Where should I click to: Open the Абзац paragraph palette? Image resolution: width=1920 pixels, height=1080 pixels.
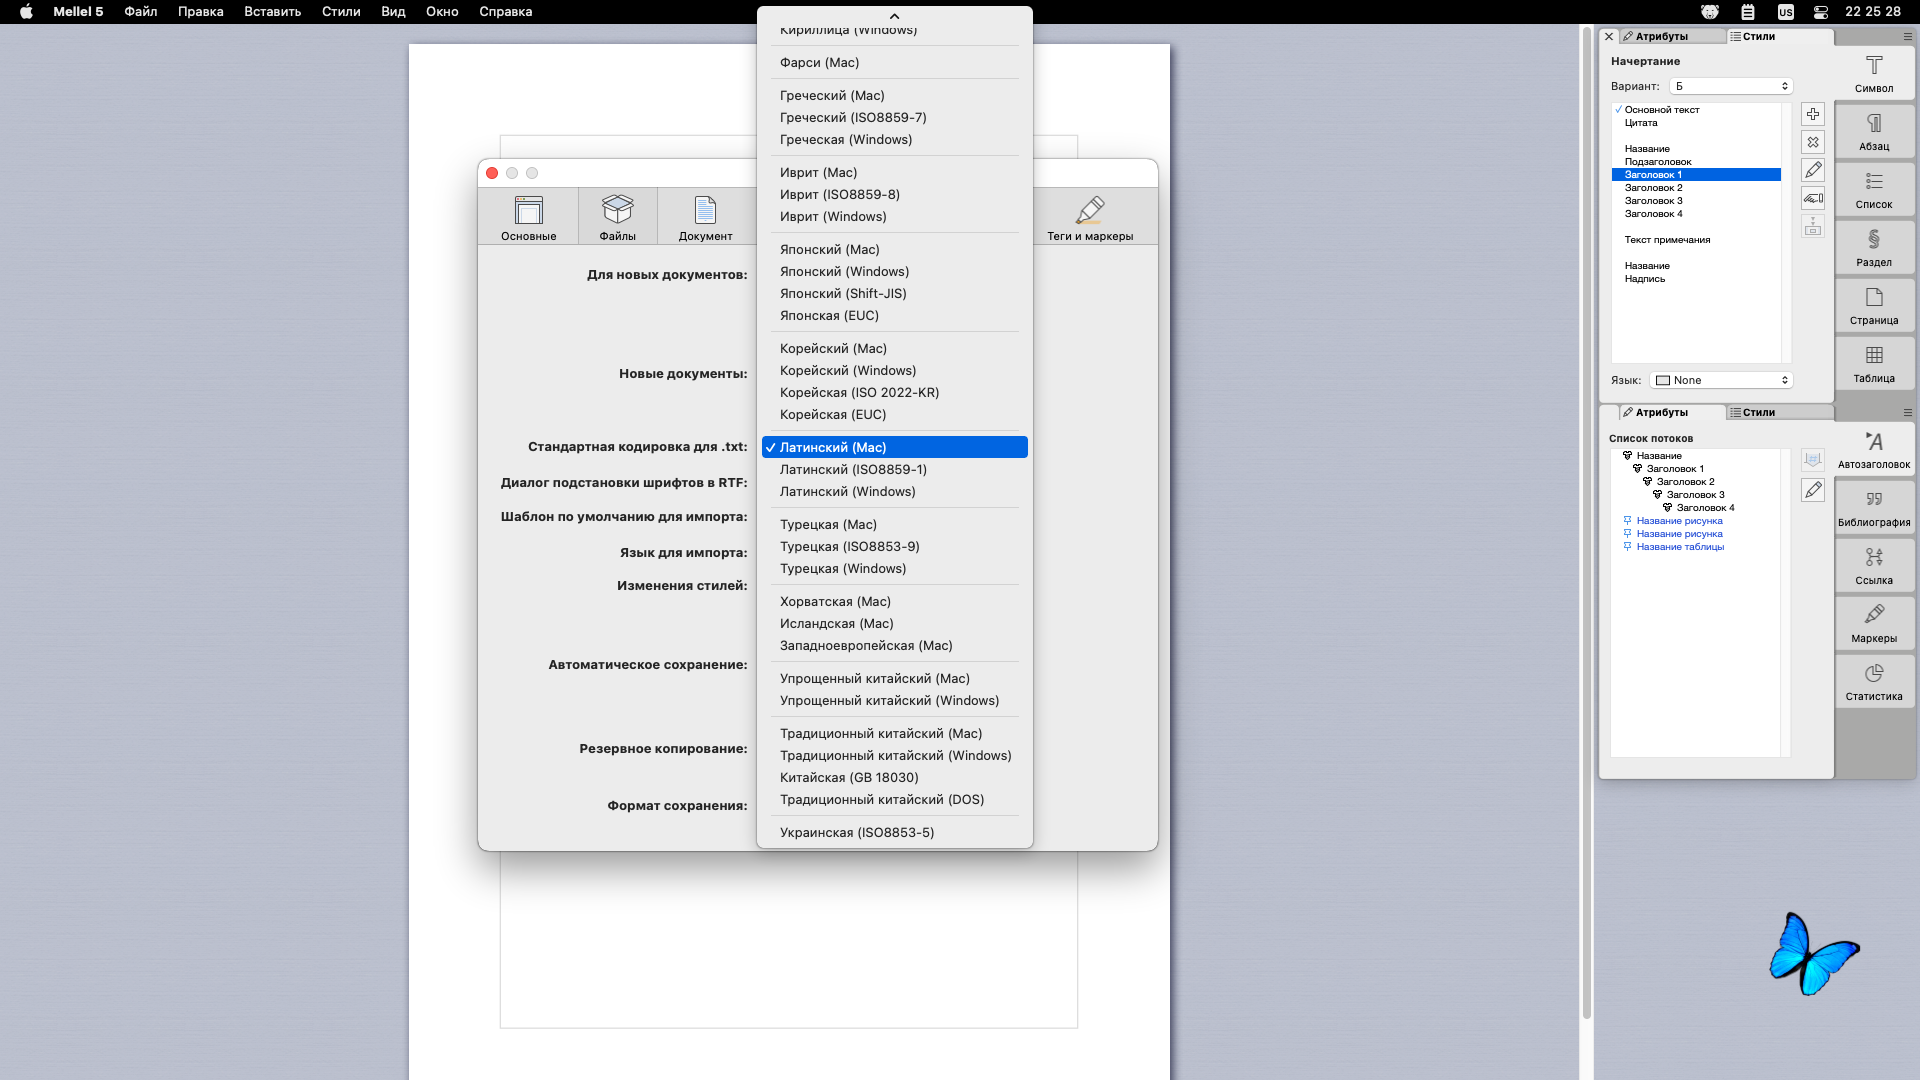pos(1874,131)
